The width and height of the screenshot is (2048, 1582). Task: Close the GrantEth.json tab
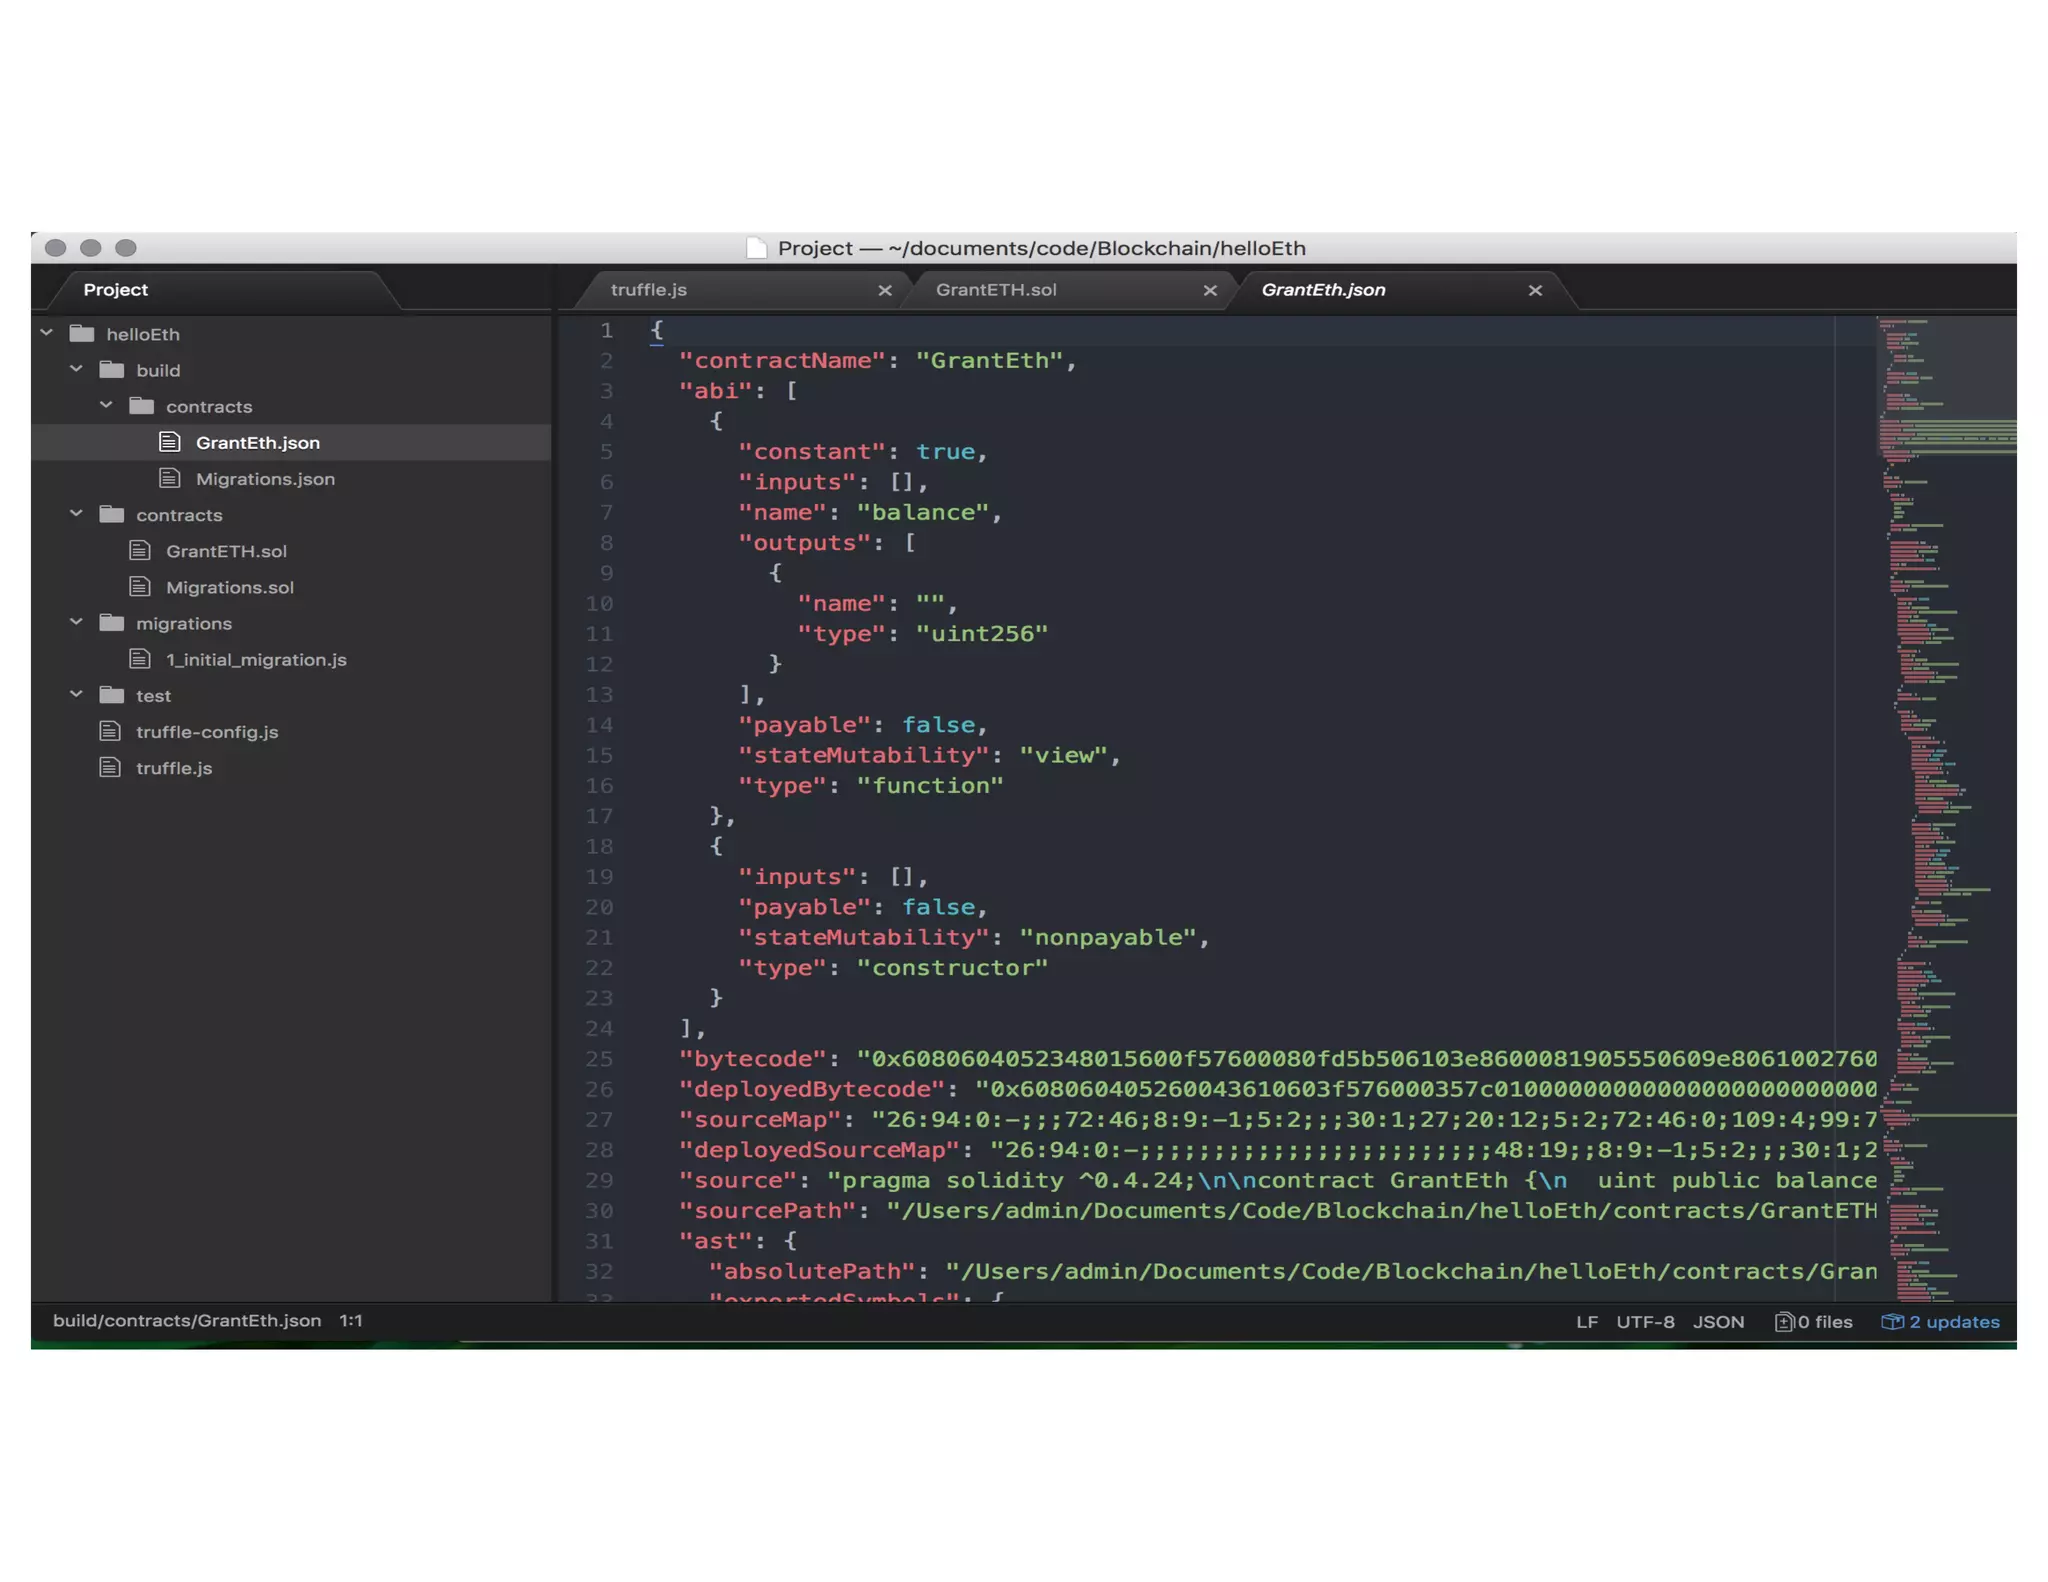(1535, 291)
